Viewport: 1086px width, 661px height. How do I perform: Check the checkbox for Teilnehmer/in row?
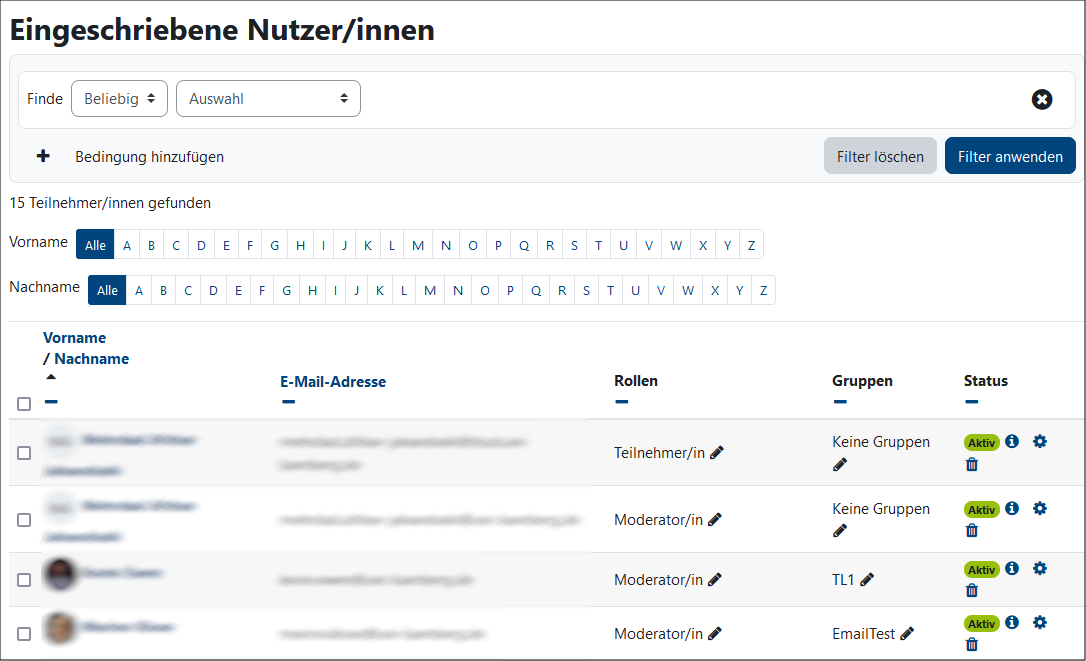coord(24,453)
